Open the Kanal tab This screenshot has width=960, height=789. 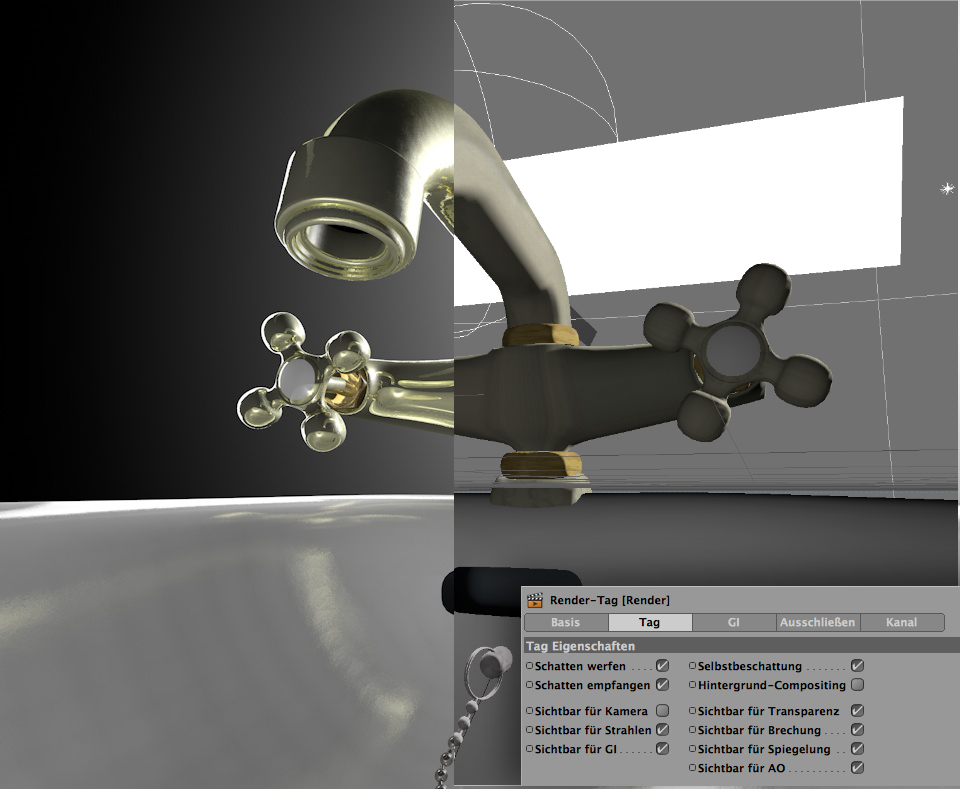tap(902, 623)
